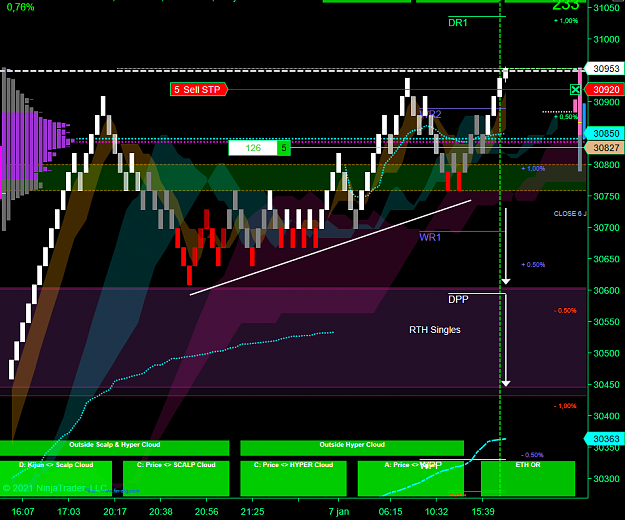Select the white ascending trendline
Image resolution: width=625 pixels, height=520 pixels.
point(330,247)
